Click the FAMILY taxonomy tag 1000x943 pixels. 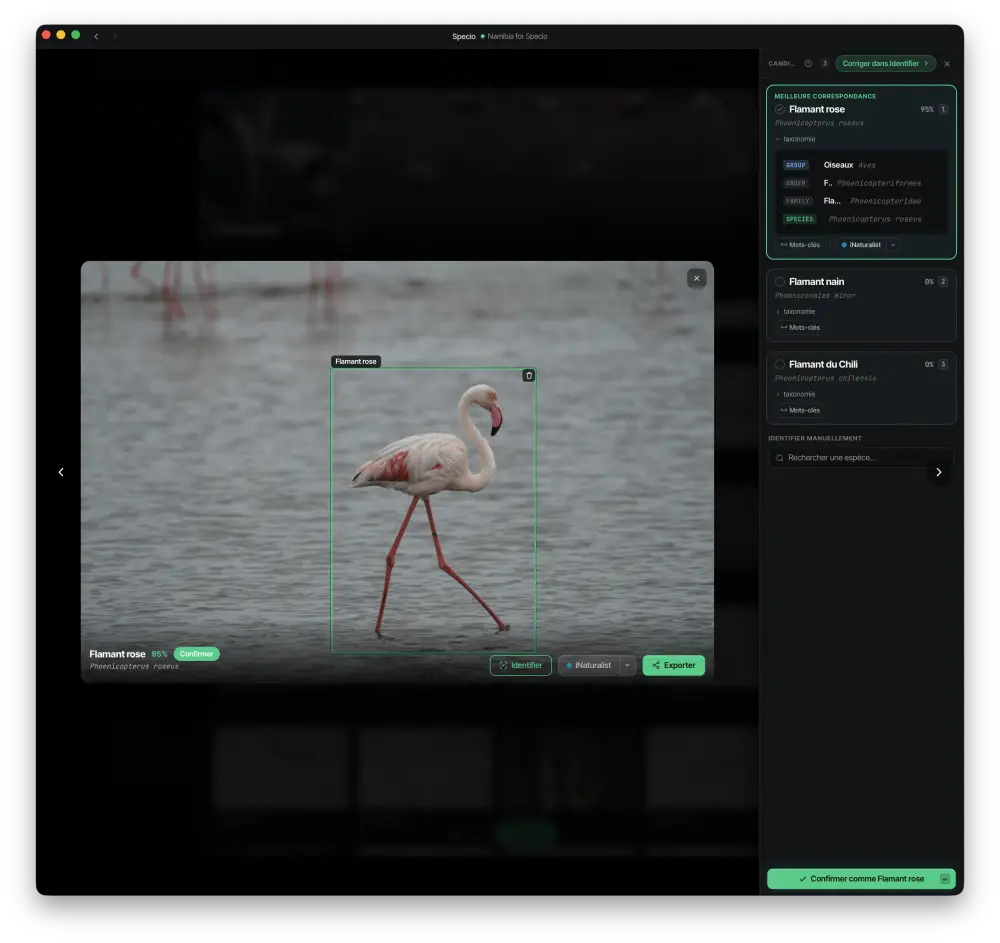[x=797, y=201]
